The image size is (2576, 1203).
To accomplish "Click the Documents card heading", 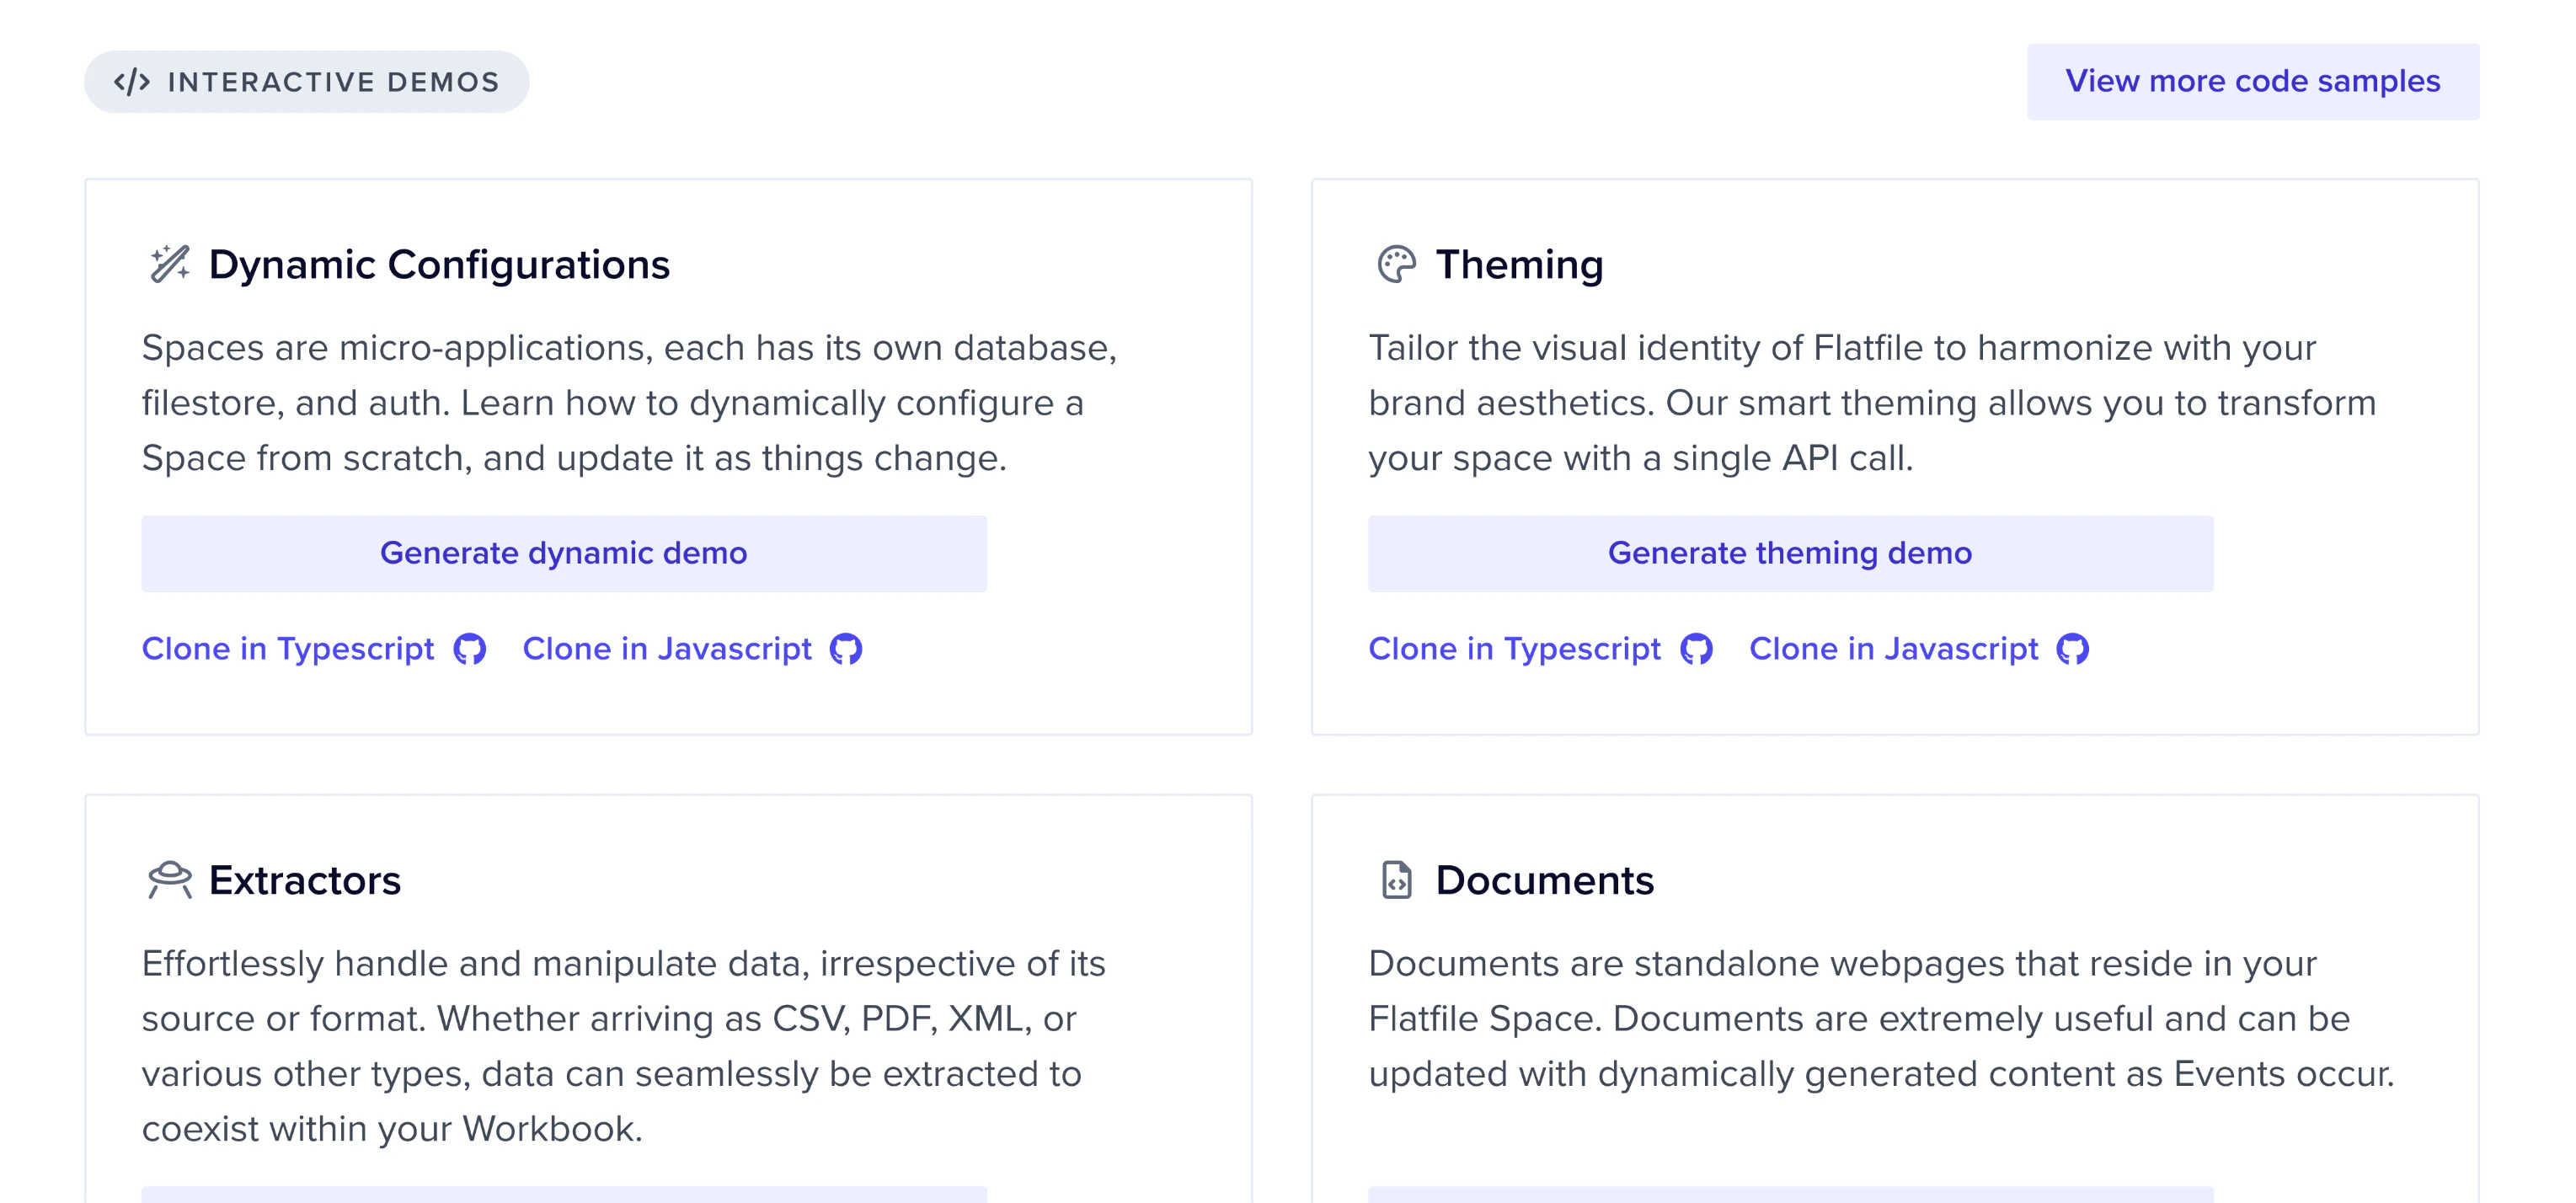I will (1544, 880).
